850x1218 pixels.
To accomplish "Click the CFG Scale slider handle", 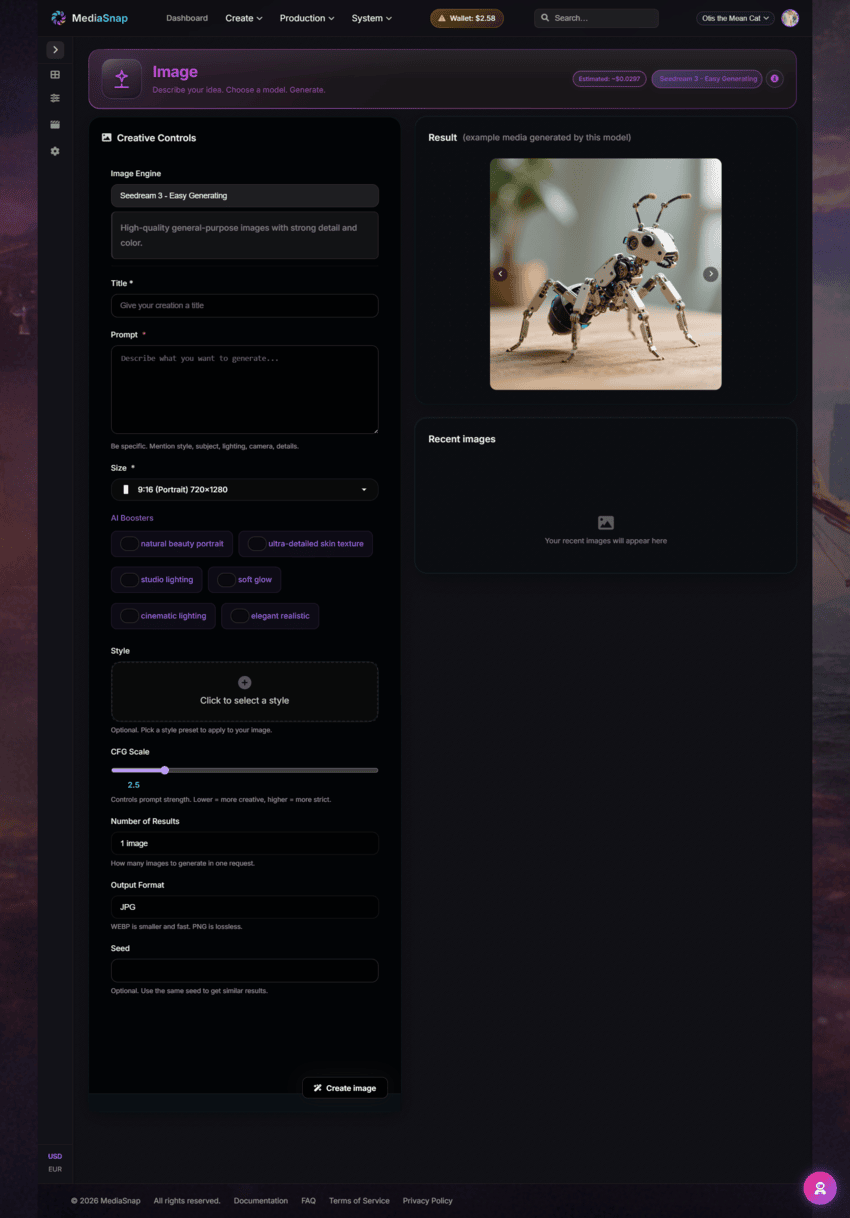I will tap(165, 770).
